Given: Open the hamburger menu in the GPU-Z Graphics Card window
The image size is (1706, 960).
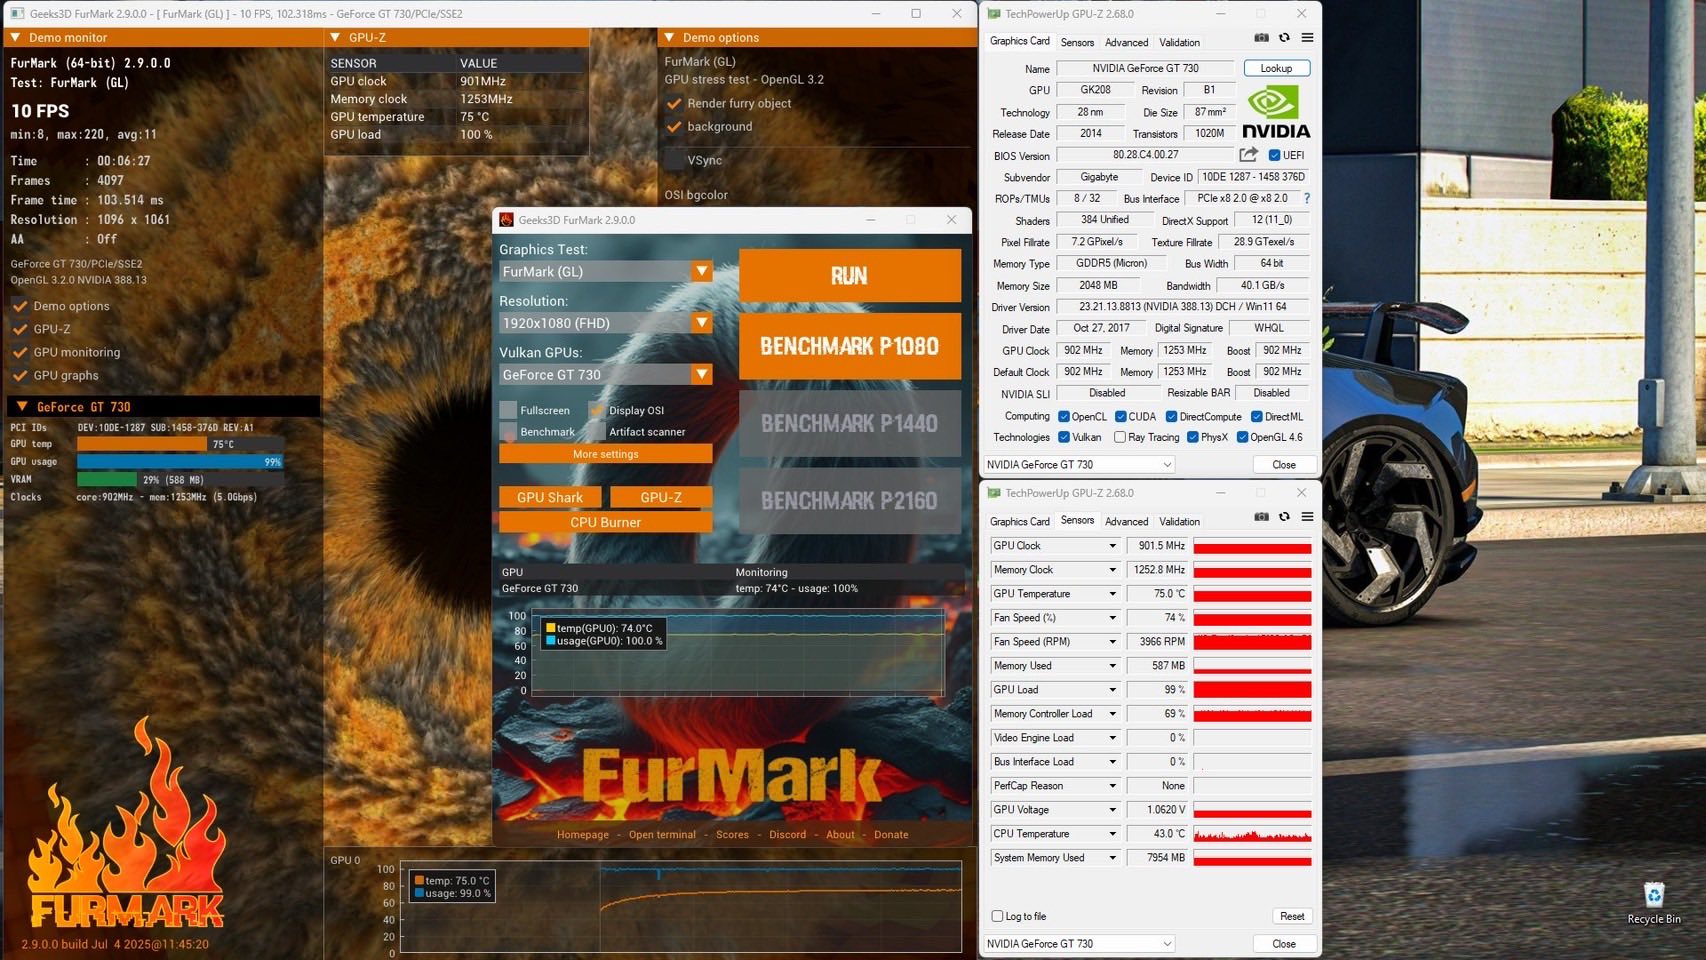Looking at the screenshot, I should (1307, 38).
